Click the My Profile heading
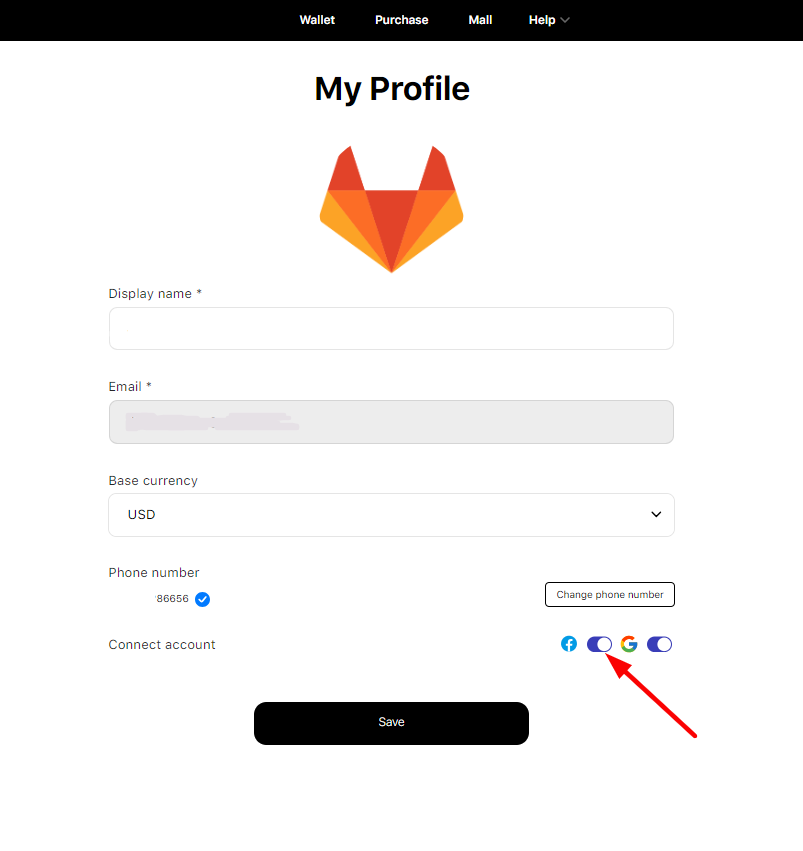 [392, 89]
